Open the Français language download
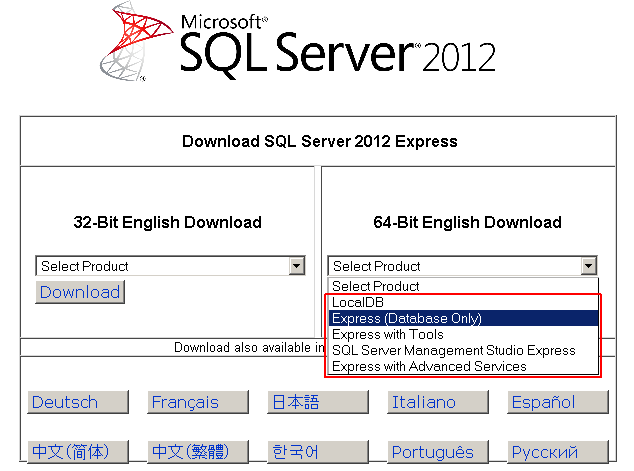This screenshot has width=634, height=471. pyautogui.click(x=198, y=402)
